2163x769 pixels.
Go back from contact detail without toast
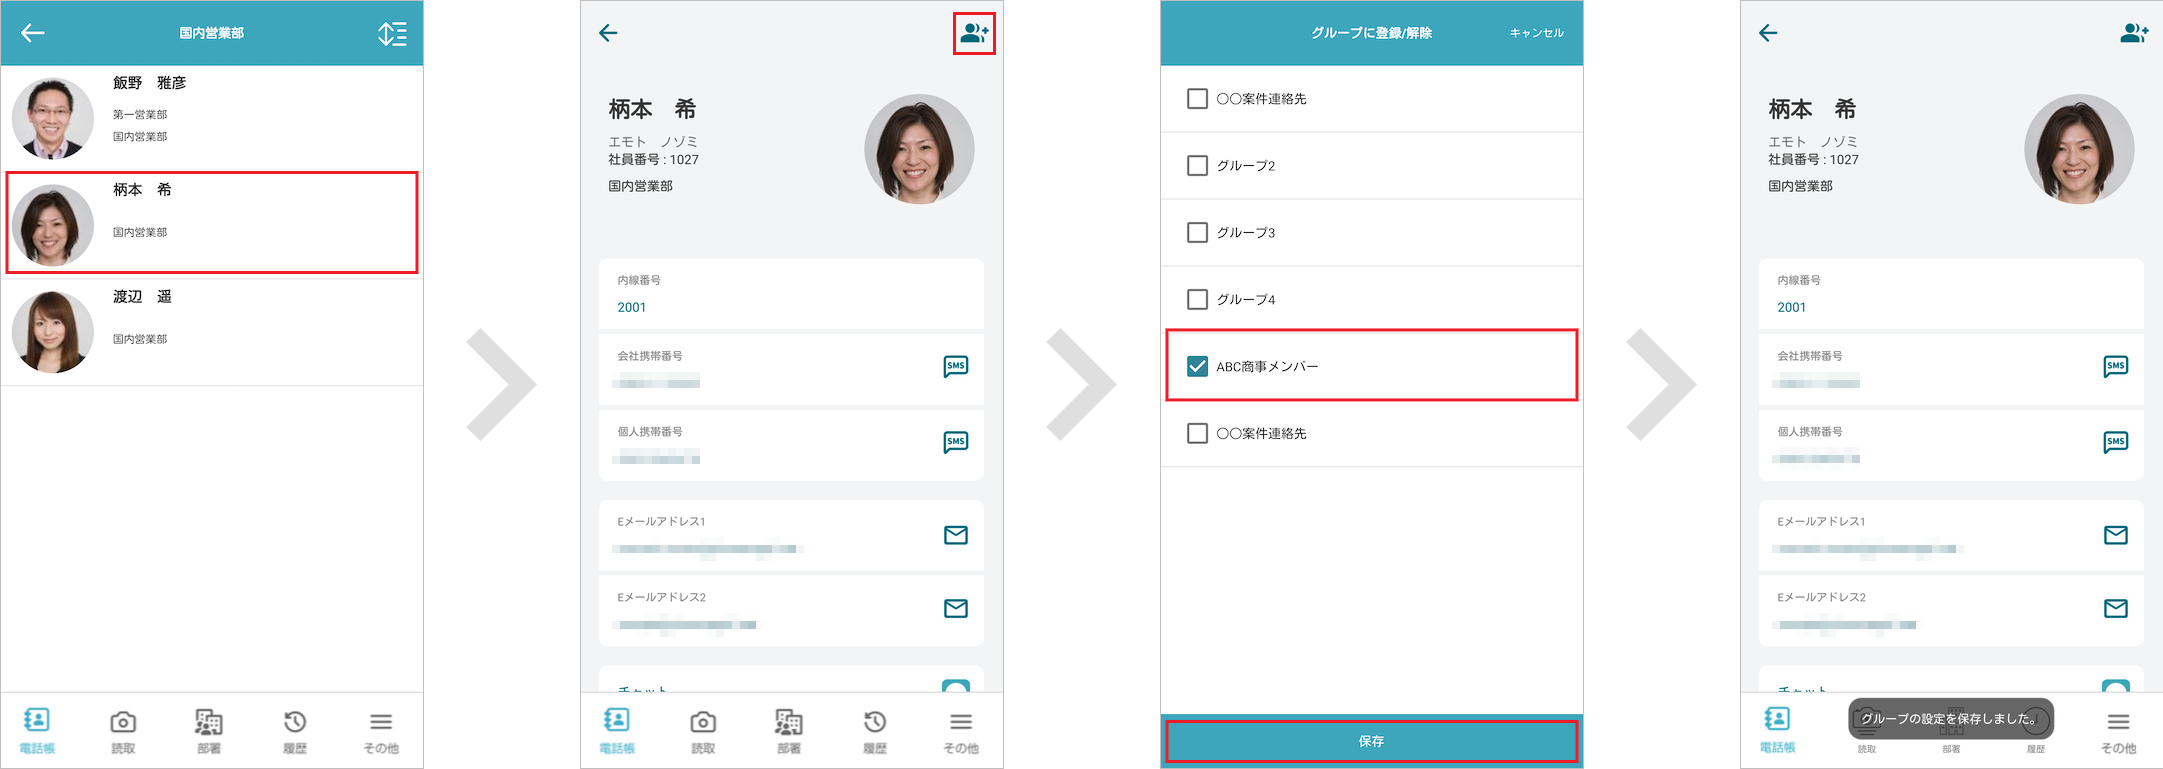608,33
